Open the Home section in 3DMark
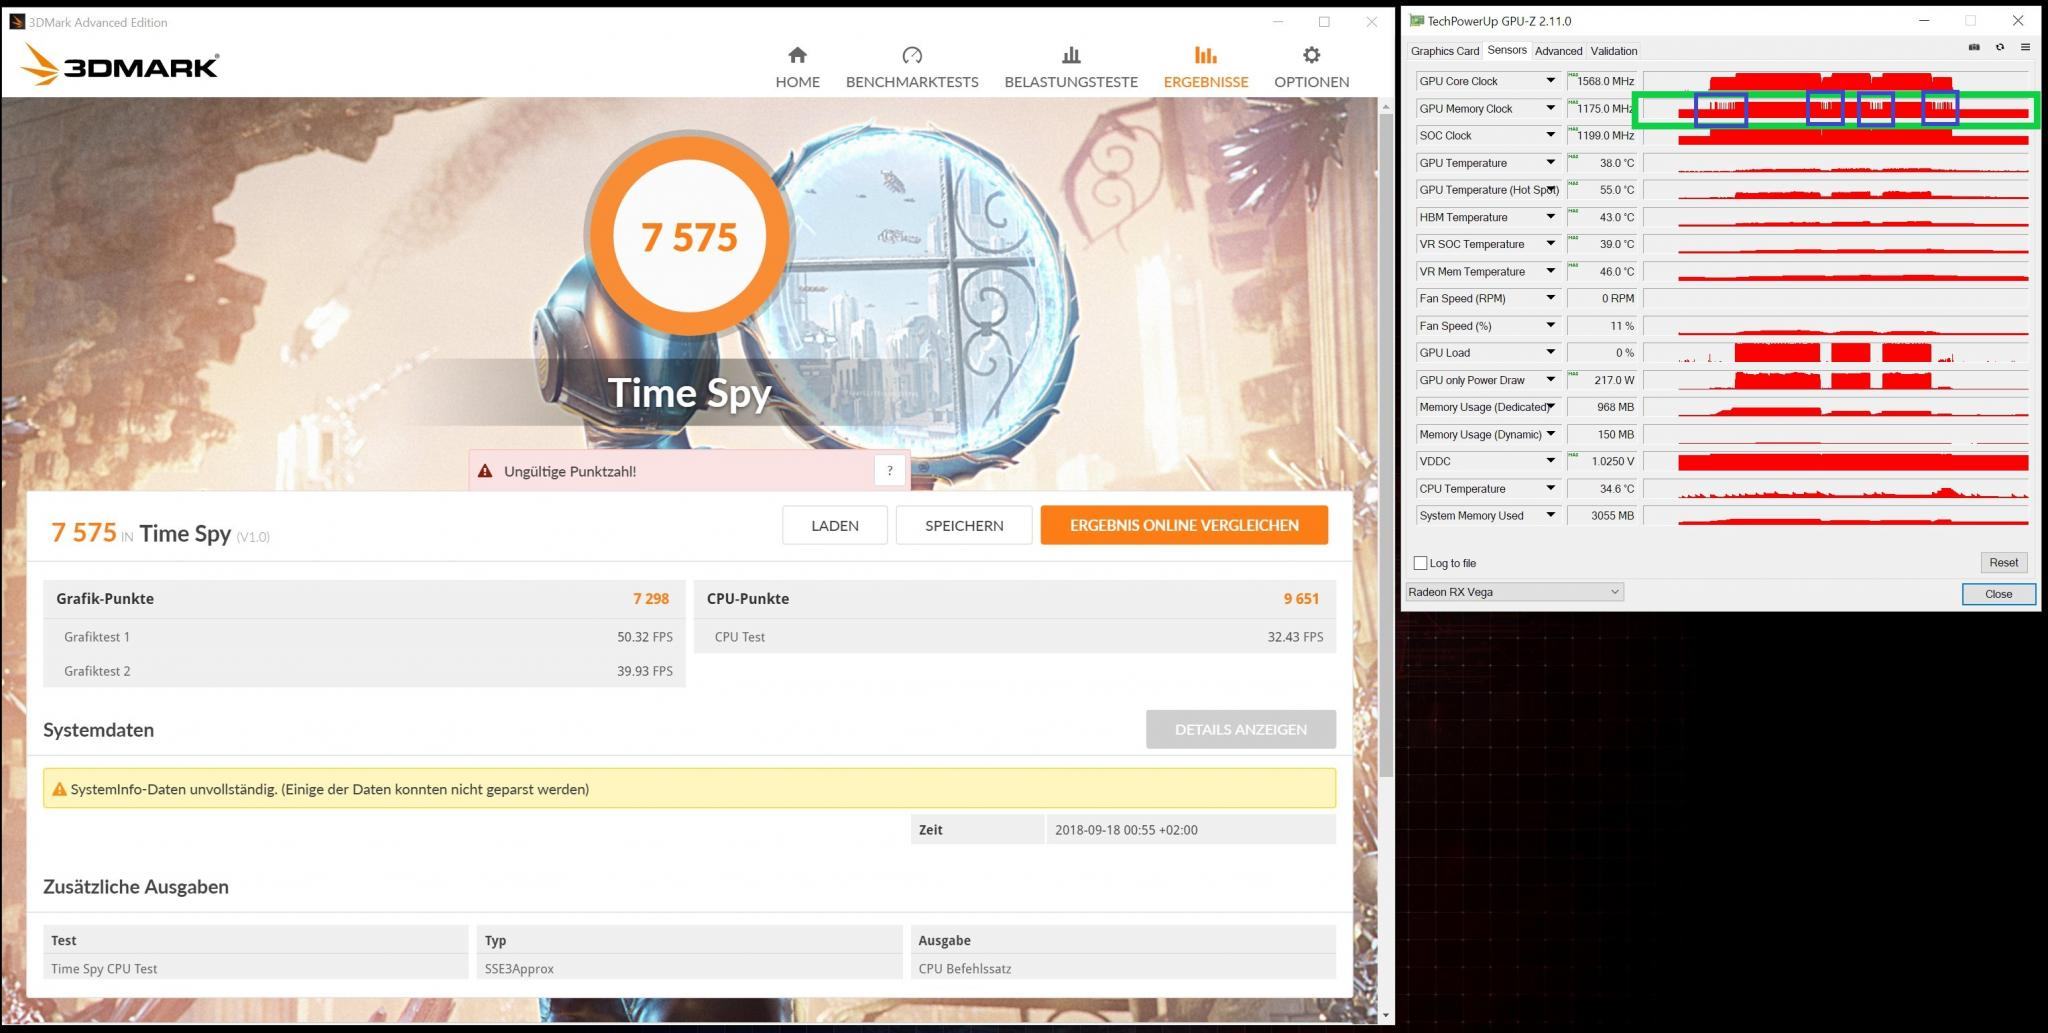The width and height of the screenshot is (2048, 1033). tap(797, 68)
